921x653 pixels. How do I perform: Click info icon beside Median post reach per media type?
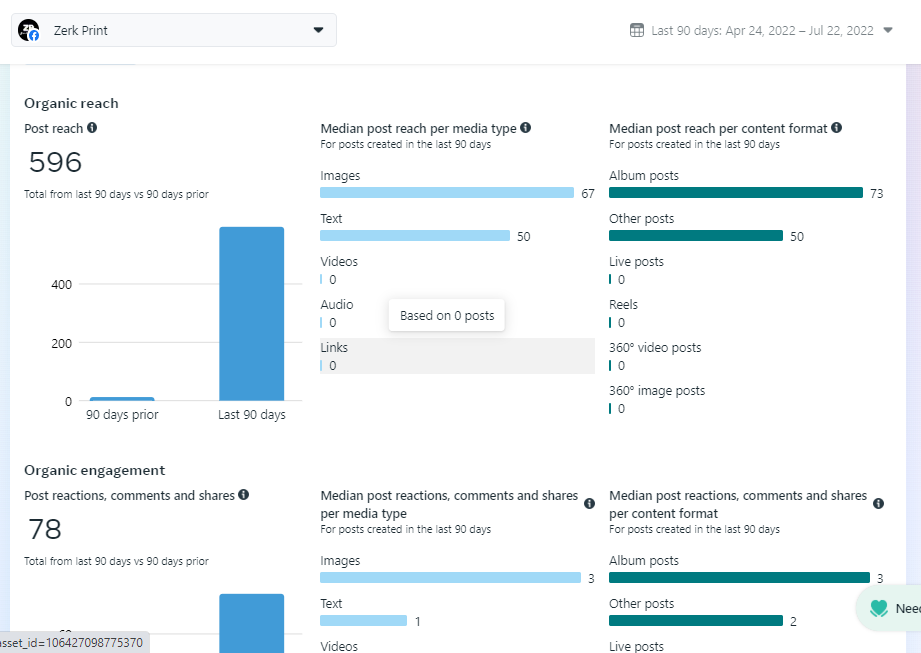coord(526,128)
